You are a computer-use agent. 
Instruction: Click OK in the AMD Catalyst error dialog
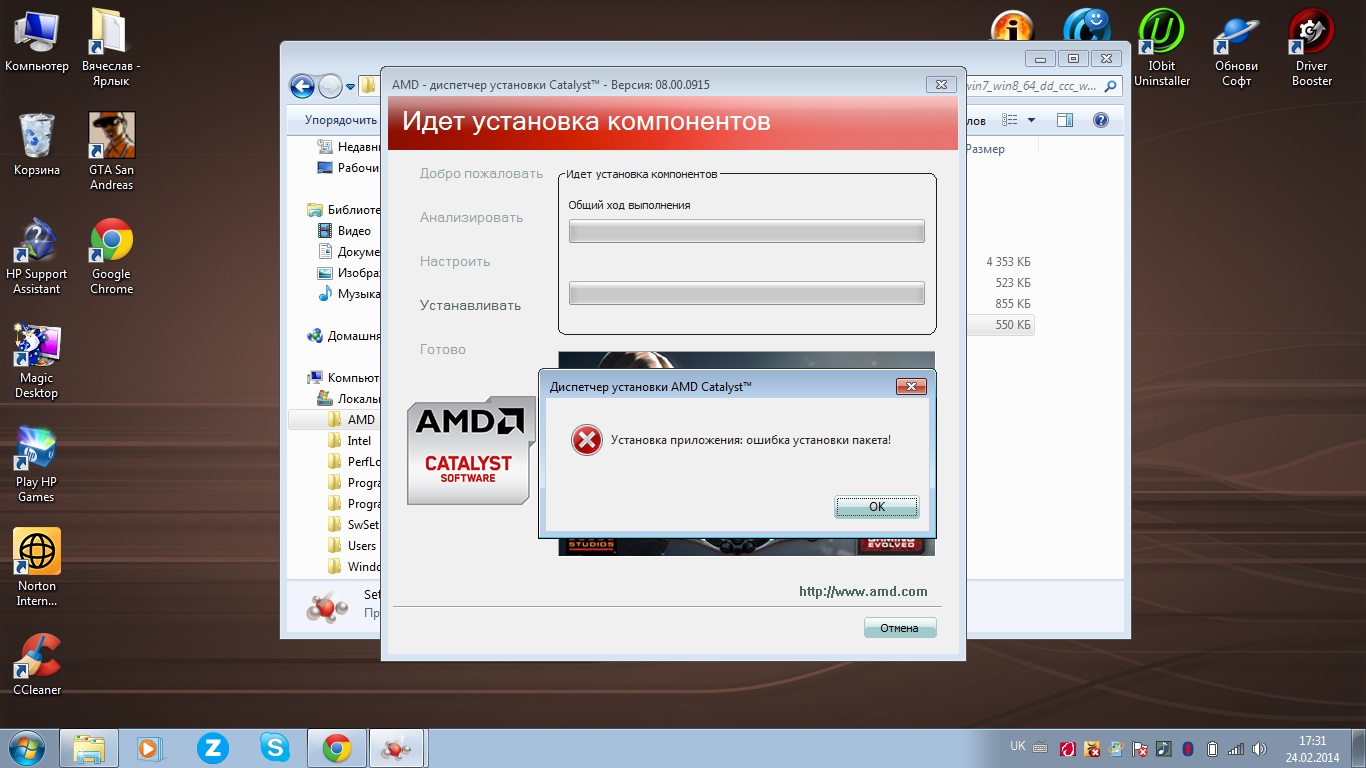point(876,507)
